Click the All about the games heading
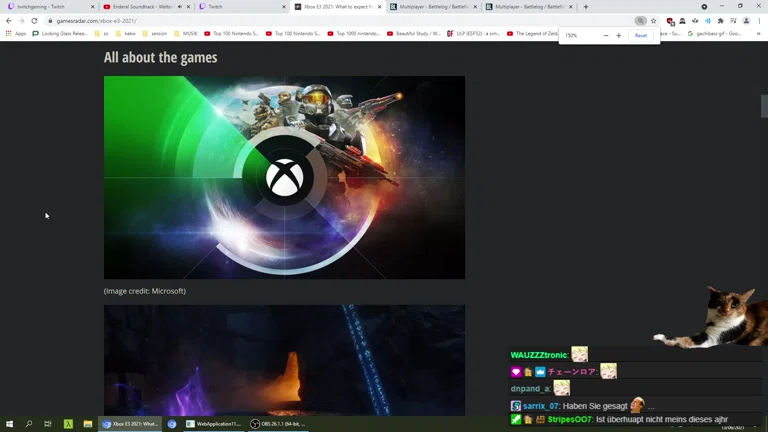 [x=161, y=57]
